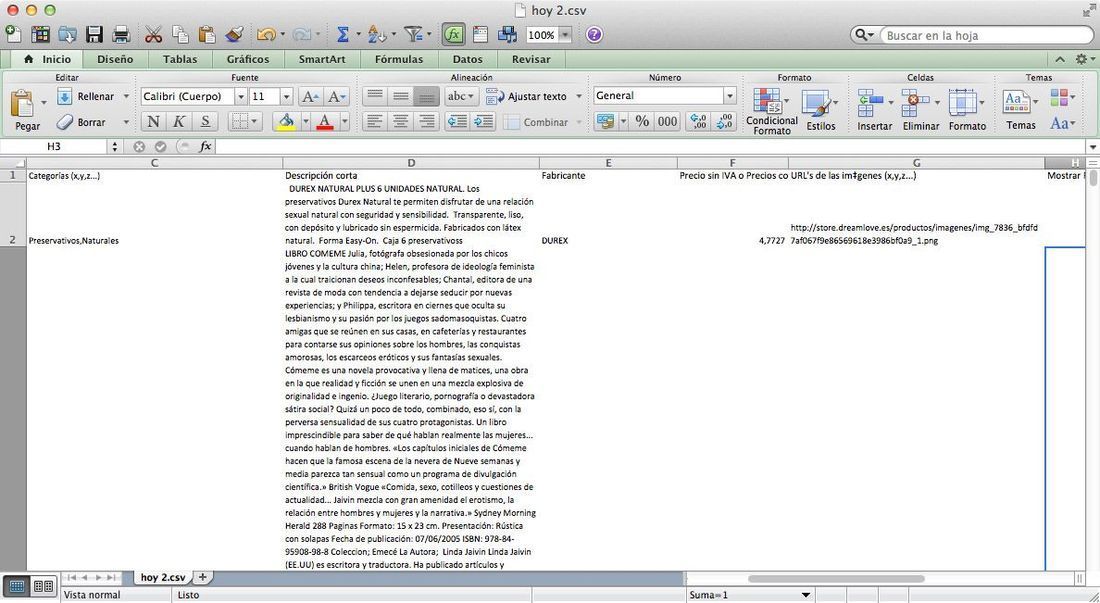Copy the selection from the standard toolbar

(x=180, y=34)
